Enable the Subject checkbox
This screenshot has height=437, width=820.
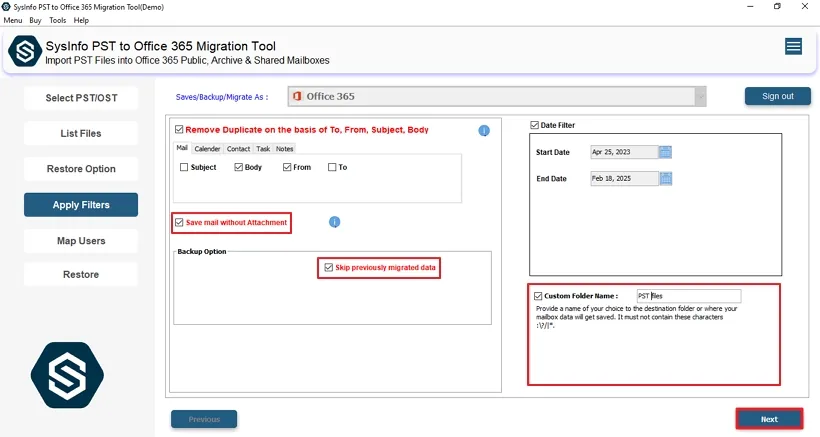184,168
